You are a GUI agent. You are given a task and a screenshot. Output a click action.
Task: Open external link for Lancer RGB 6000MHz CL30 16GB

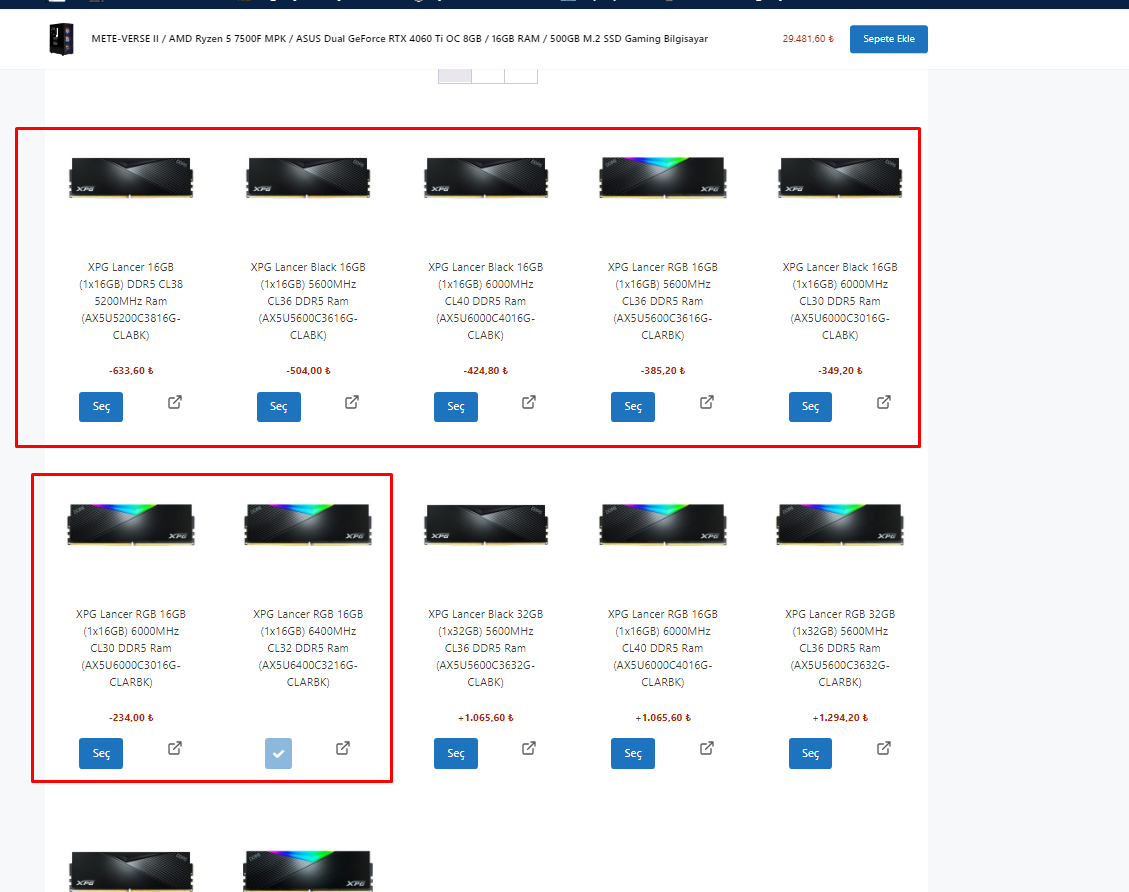point(175,748)
